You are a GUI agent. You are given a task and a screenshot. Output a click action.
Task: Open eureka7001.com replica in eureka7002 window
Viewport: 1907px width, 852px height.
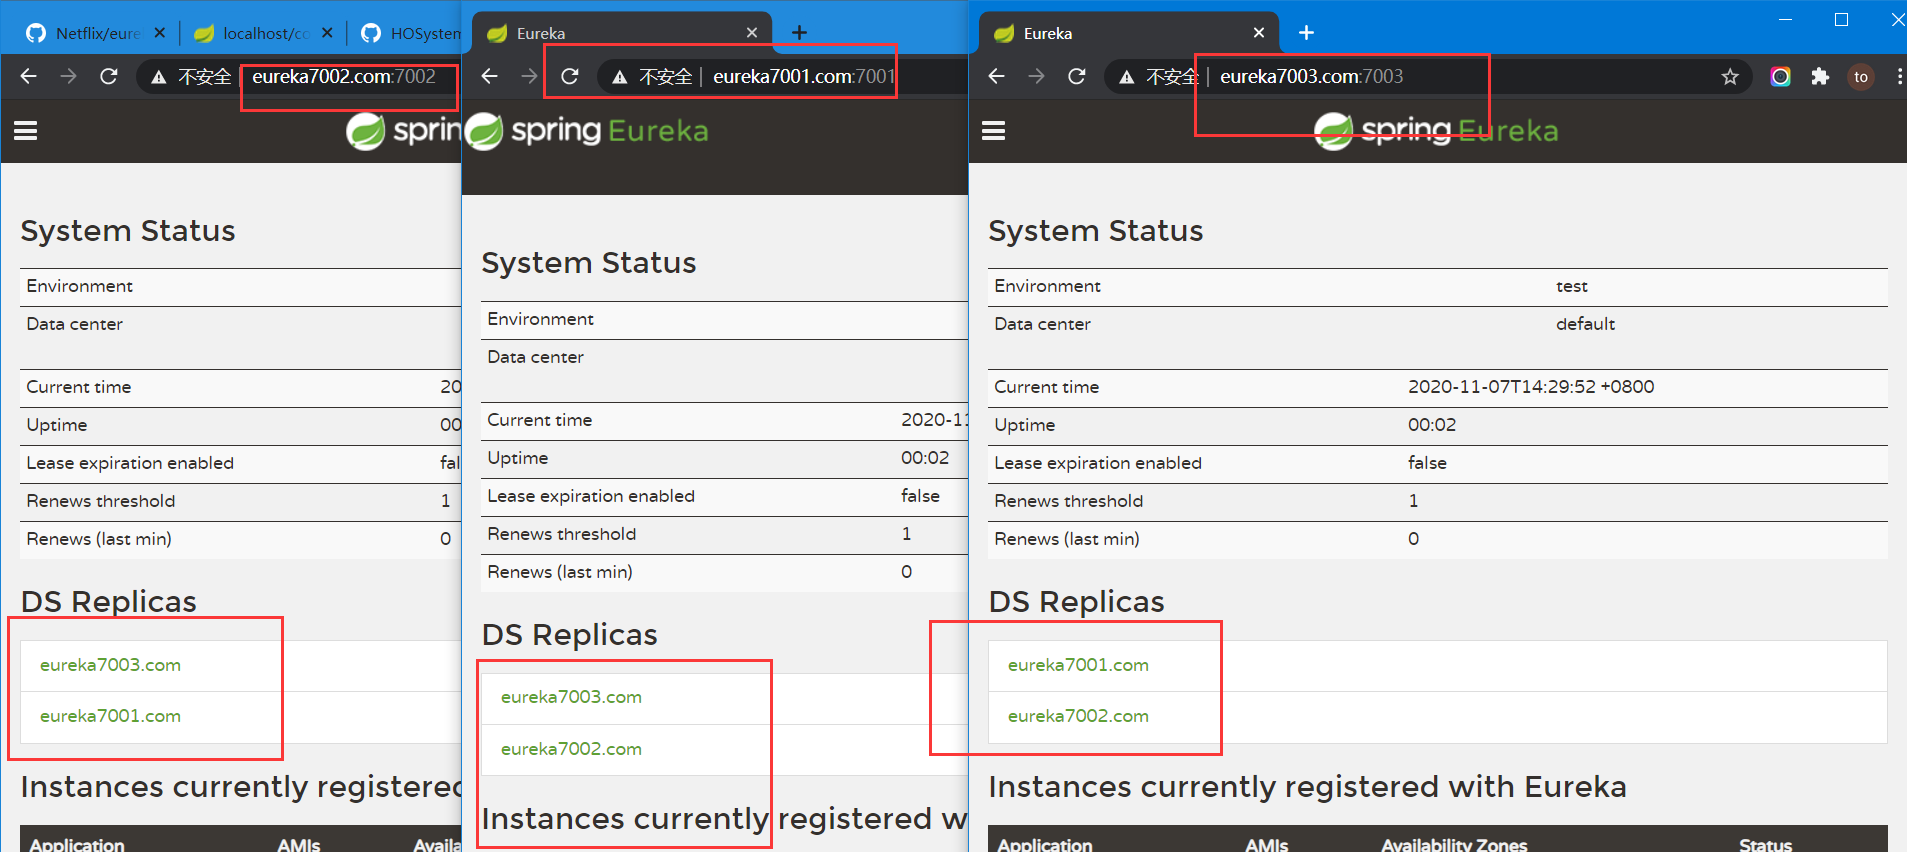tap(110, 716)
